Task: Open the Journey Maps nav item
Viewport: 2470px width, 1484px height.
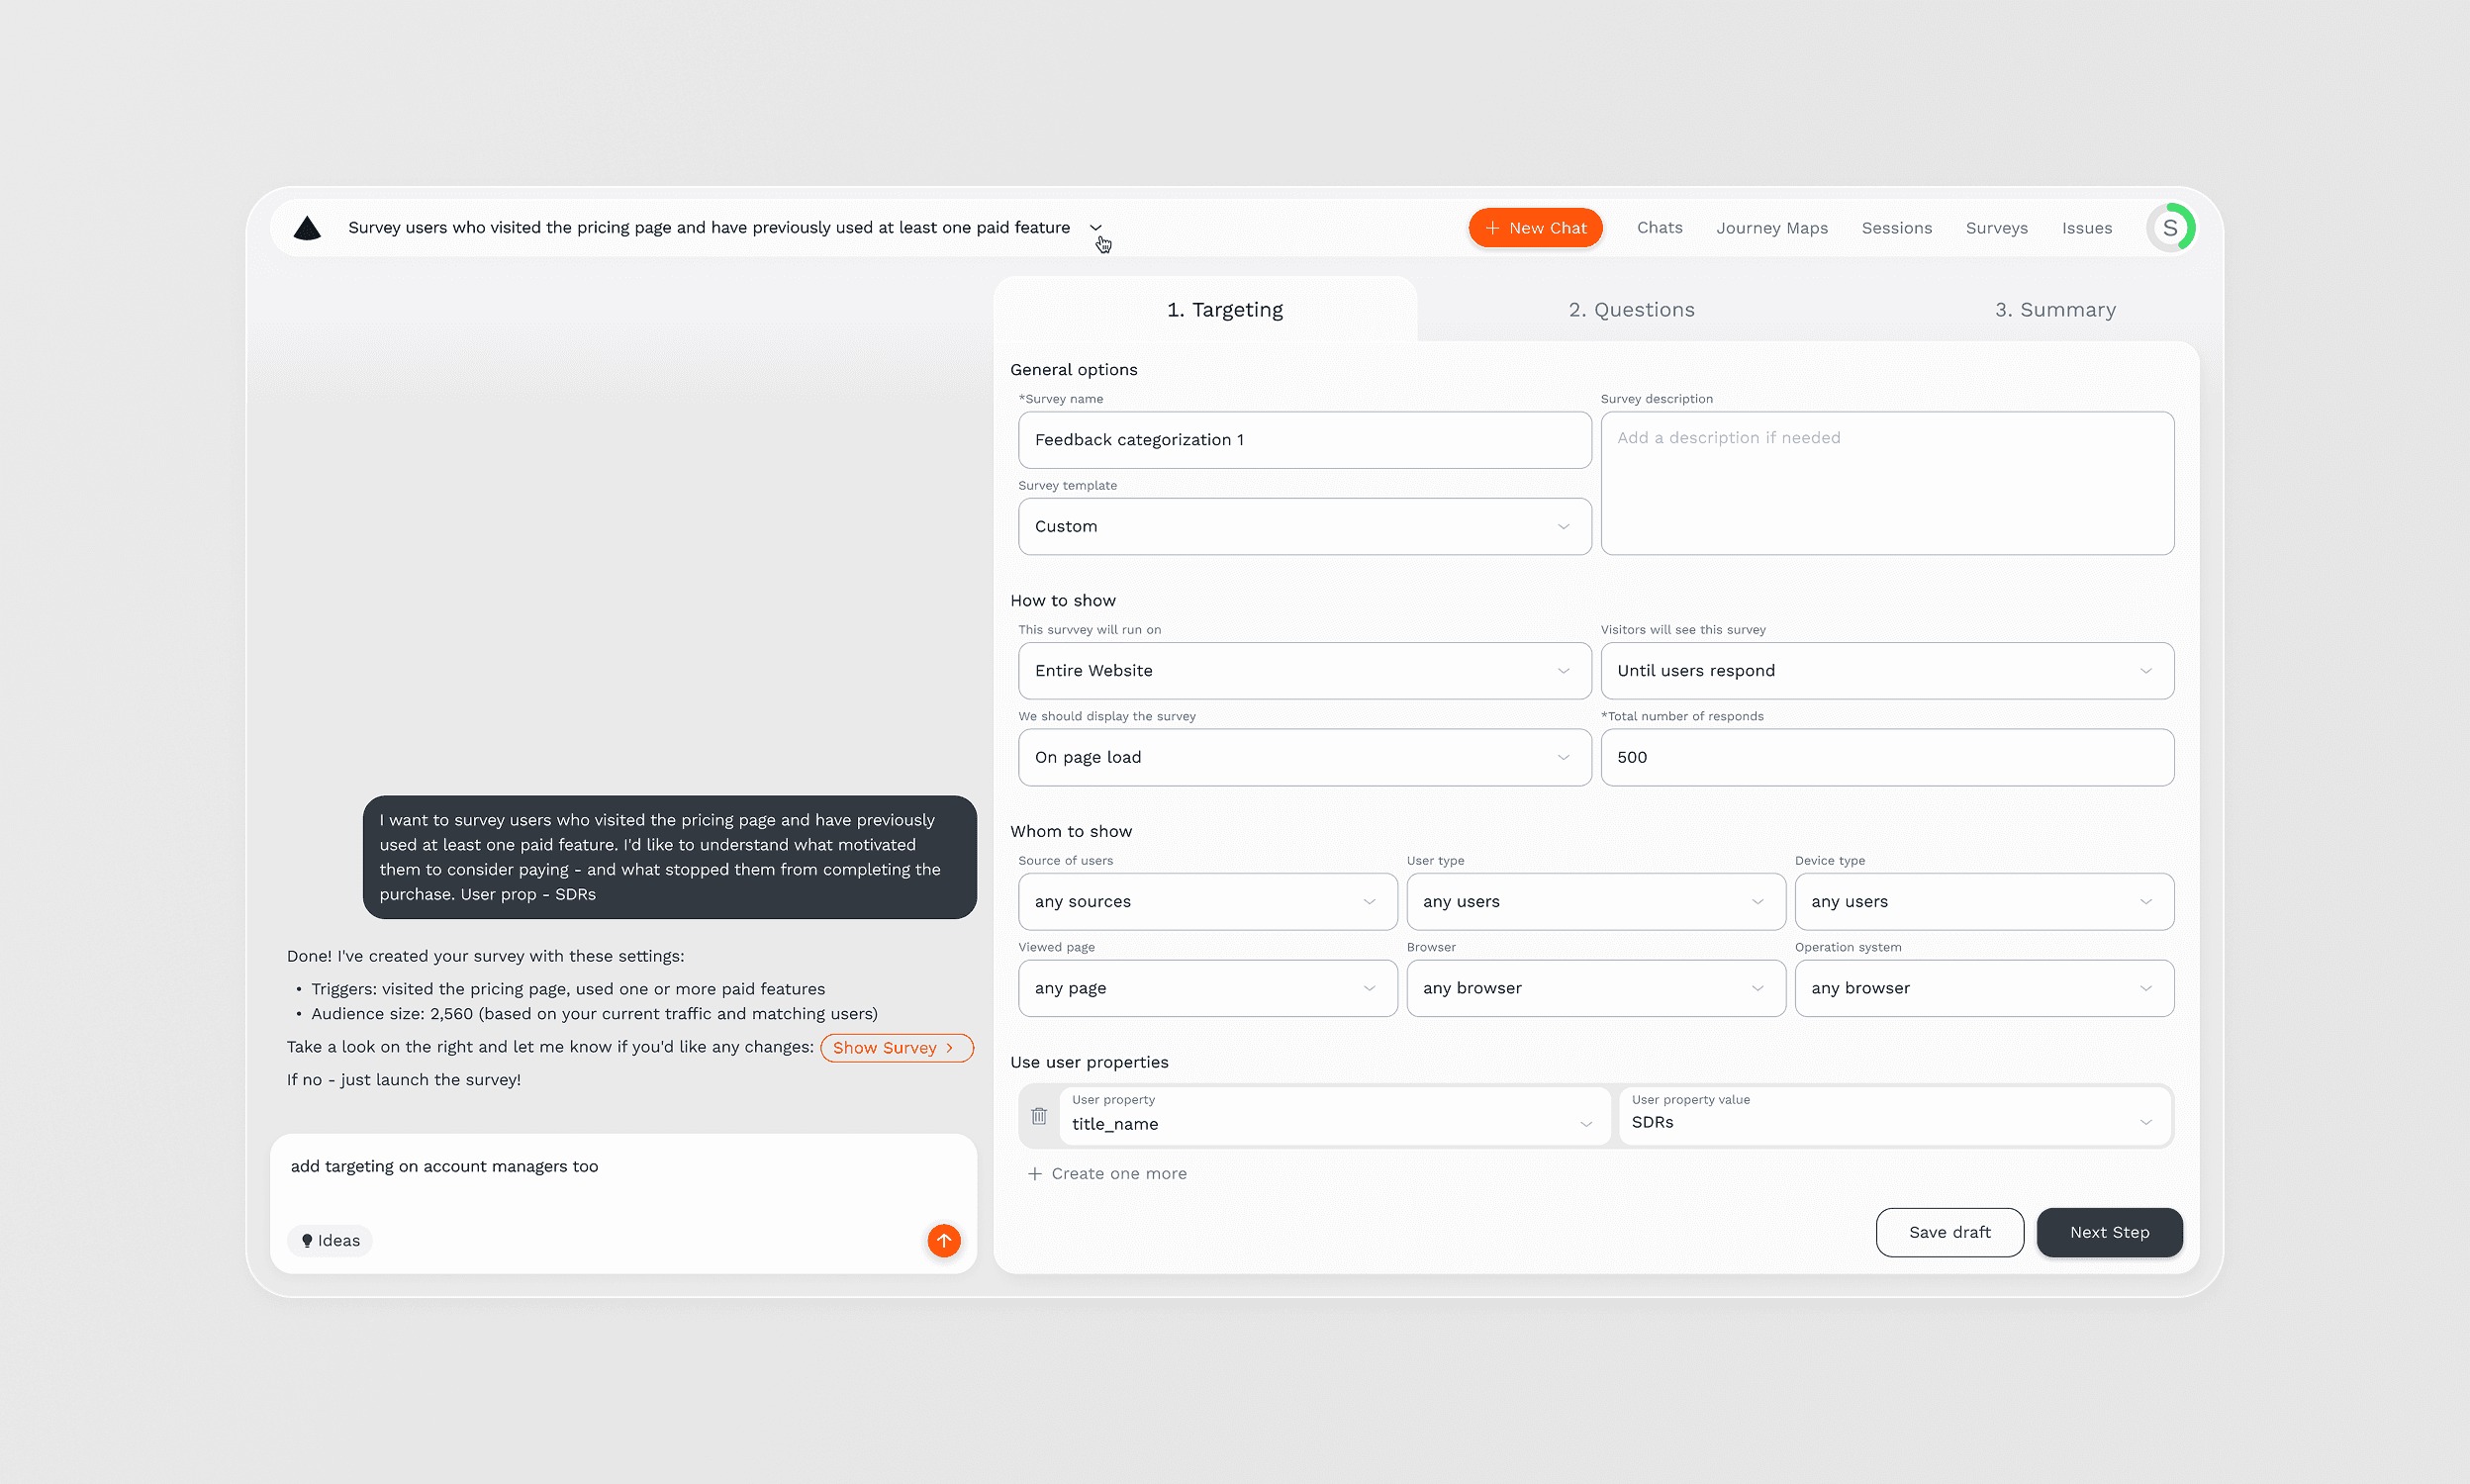Action: click(x=1771, y=228)
